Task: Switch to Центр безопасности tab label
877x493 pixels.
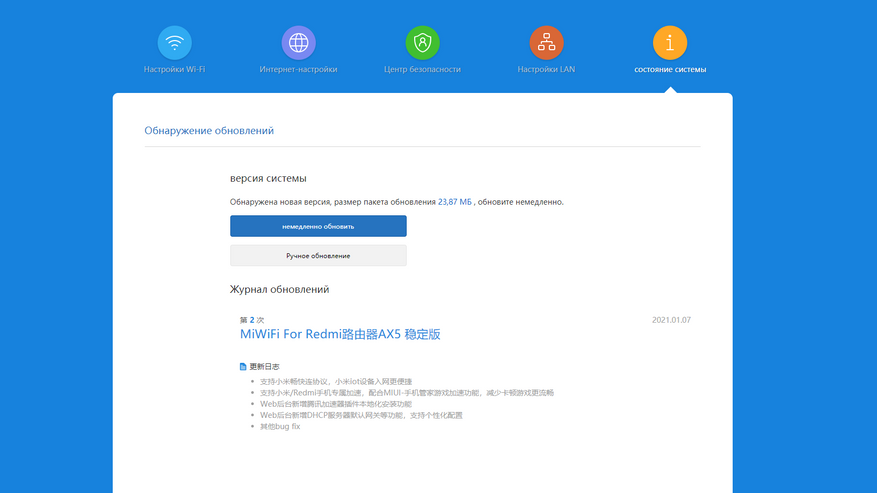Action: (422, 69)
